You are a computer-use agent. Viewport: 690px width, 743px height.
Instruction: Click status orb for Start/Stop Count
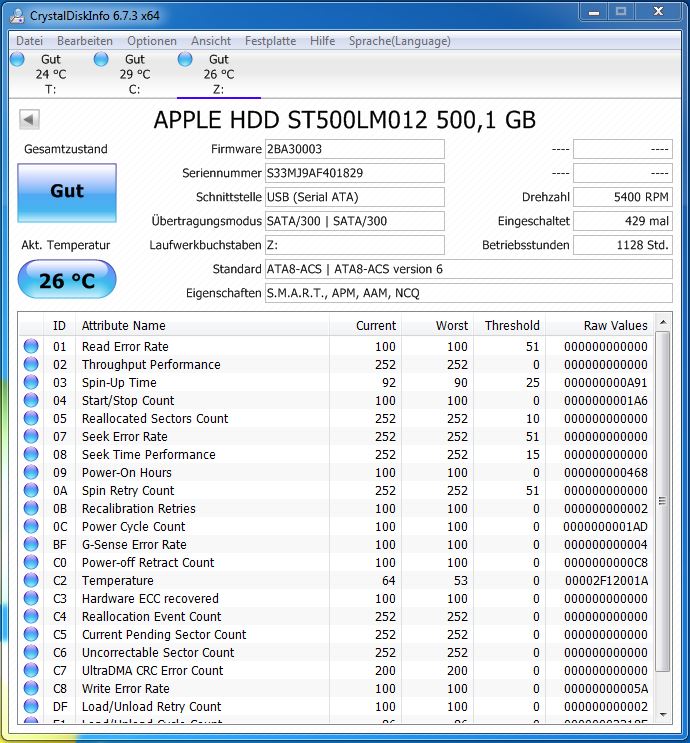tap(31, 400)
